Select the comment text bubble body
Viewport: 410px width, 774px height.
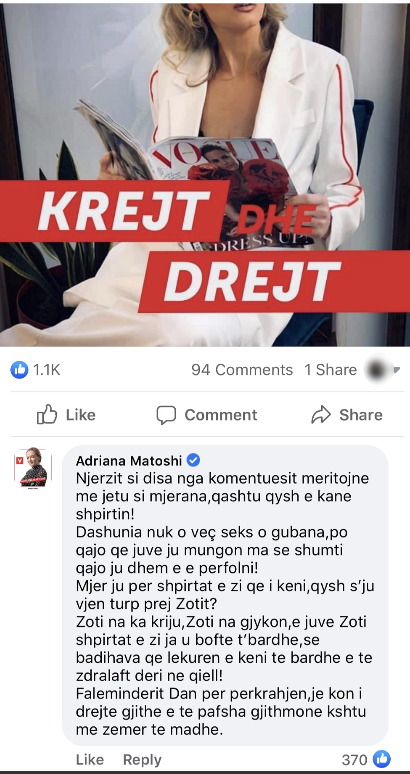coord(225,595)
